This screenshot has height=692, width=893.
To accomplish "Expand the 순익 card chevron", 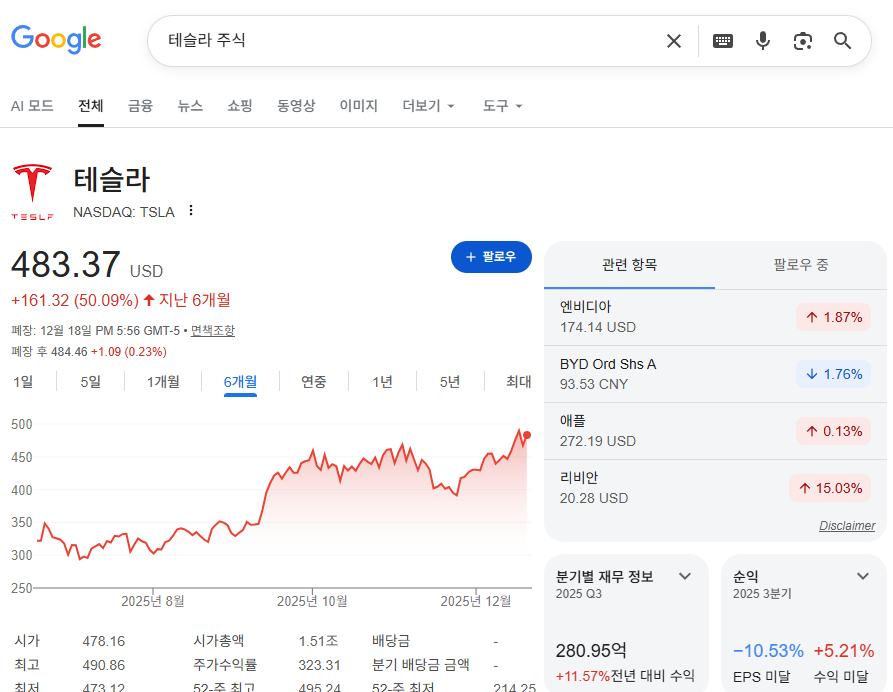I will [863, 576].
